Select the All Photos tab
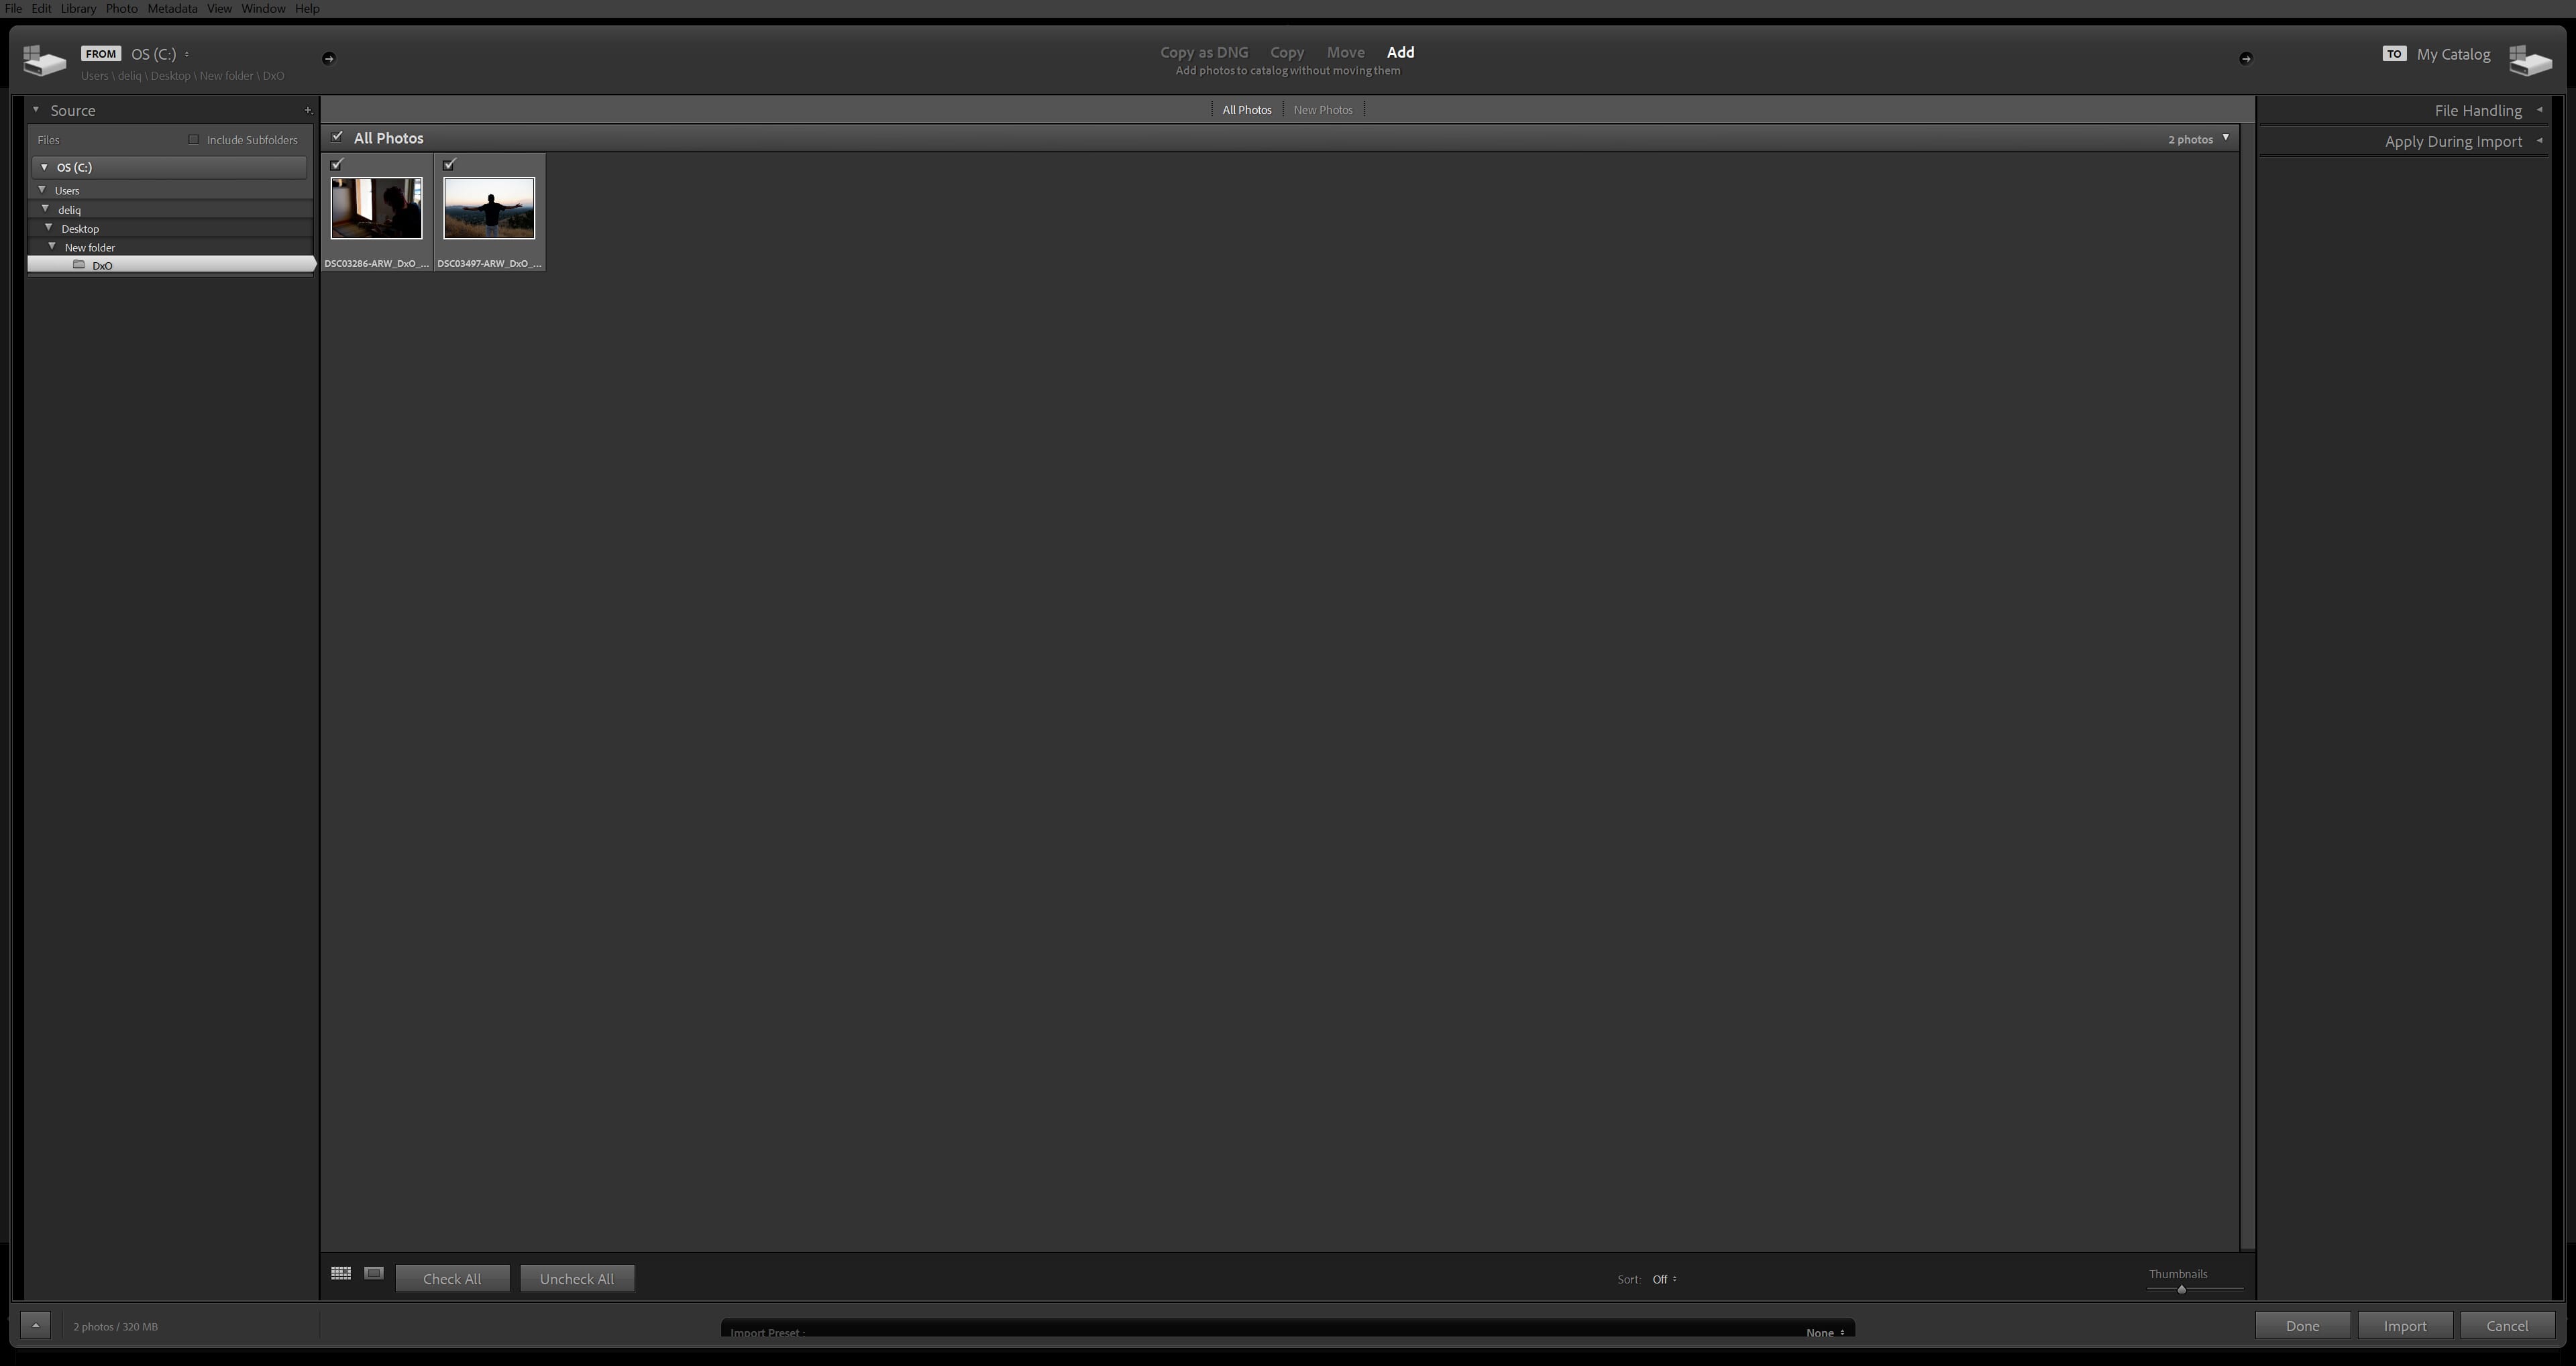Viewport: 2576px width, 1366px height. 1246,109
